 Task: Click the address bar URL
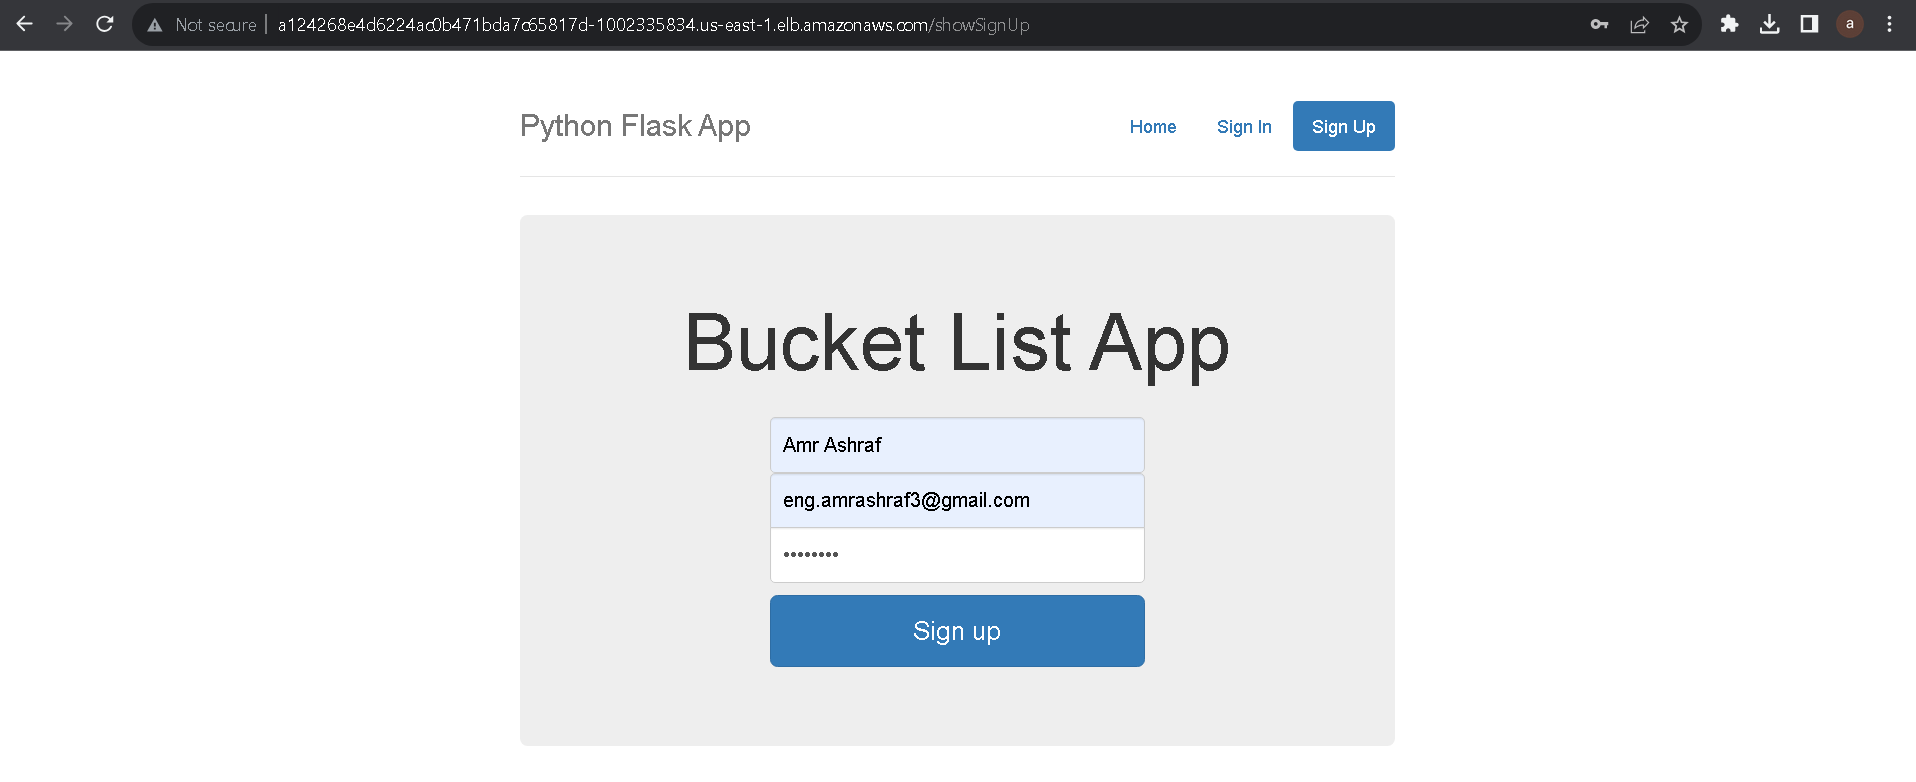point(650,25)
